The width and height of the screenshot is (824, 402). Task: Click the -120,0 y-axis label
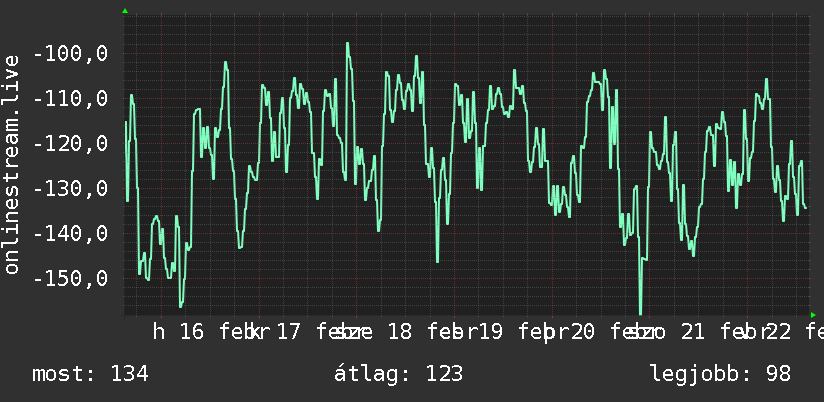pos(70,143)
